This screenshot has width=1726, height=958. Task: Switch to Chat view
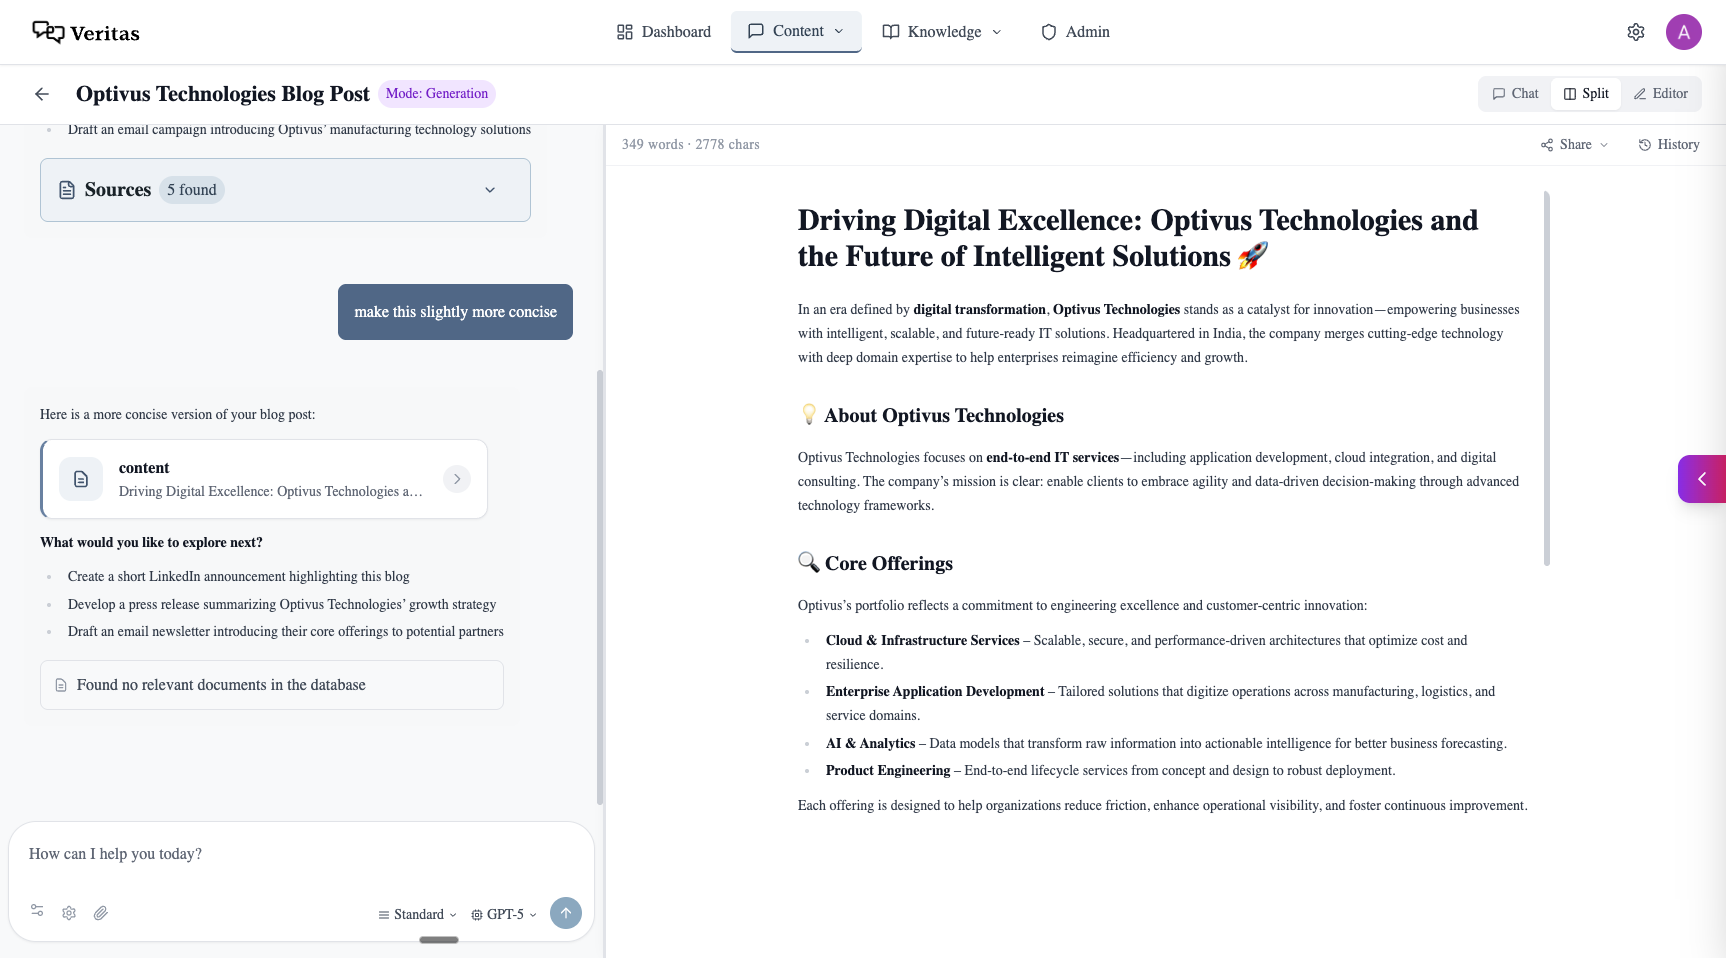tap(1514, 93)
